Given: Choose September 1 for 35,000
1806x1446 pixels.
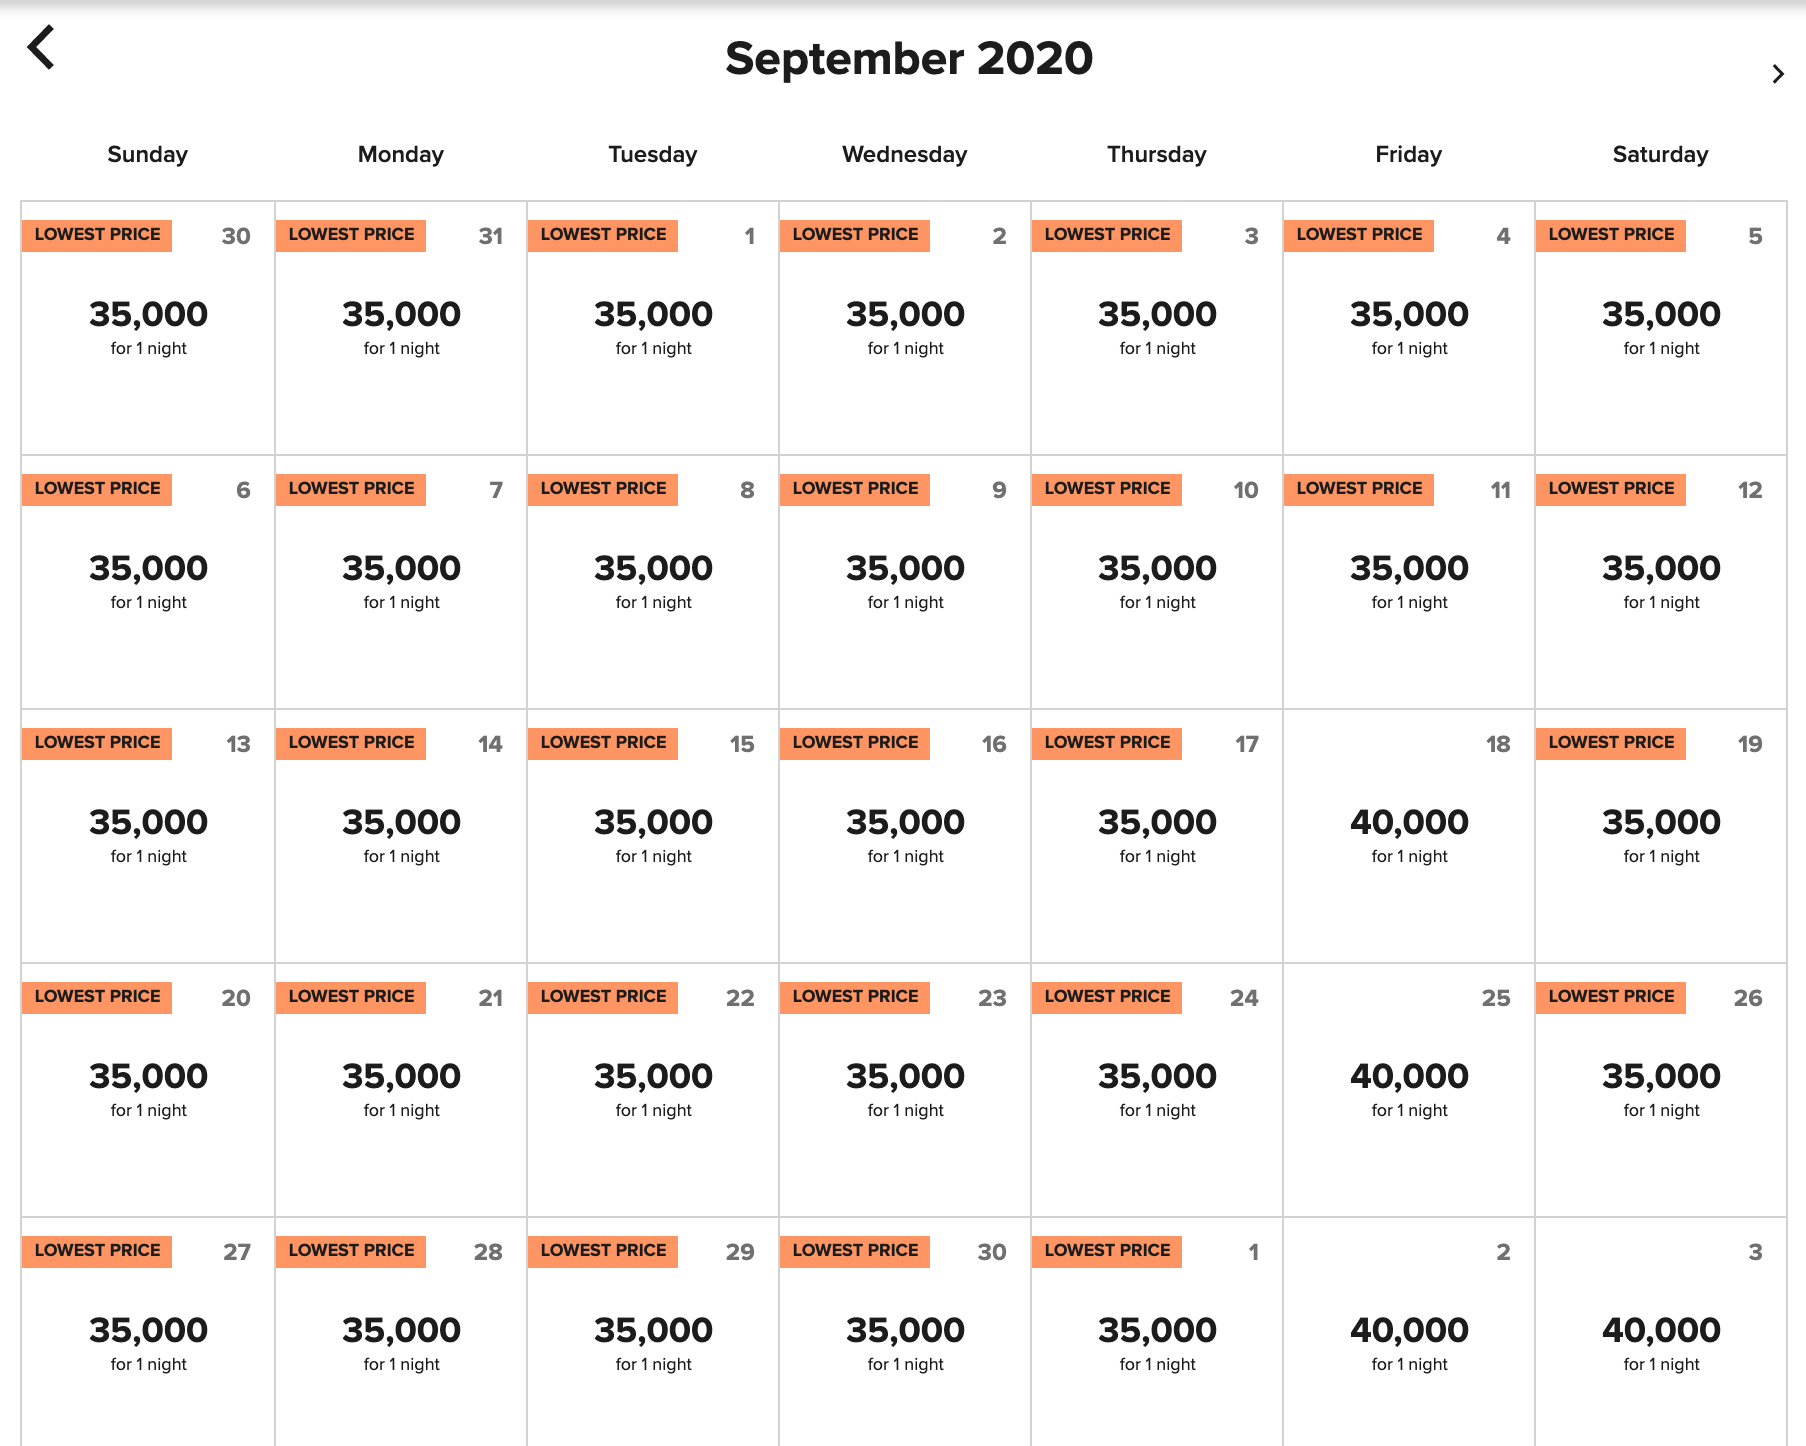Looking at the screenshot, I should (653, 328).
